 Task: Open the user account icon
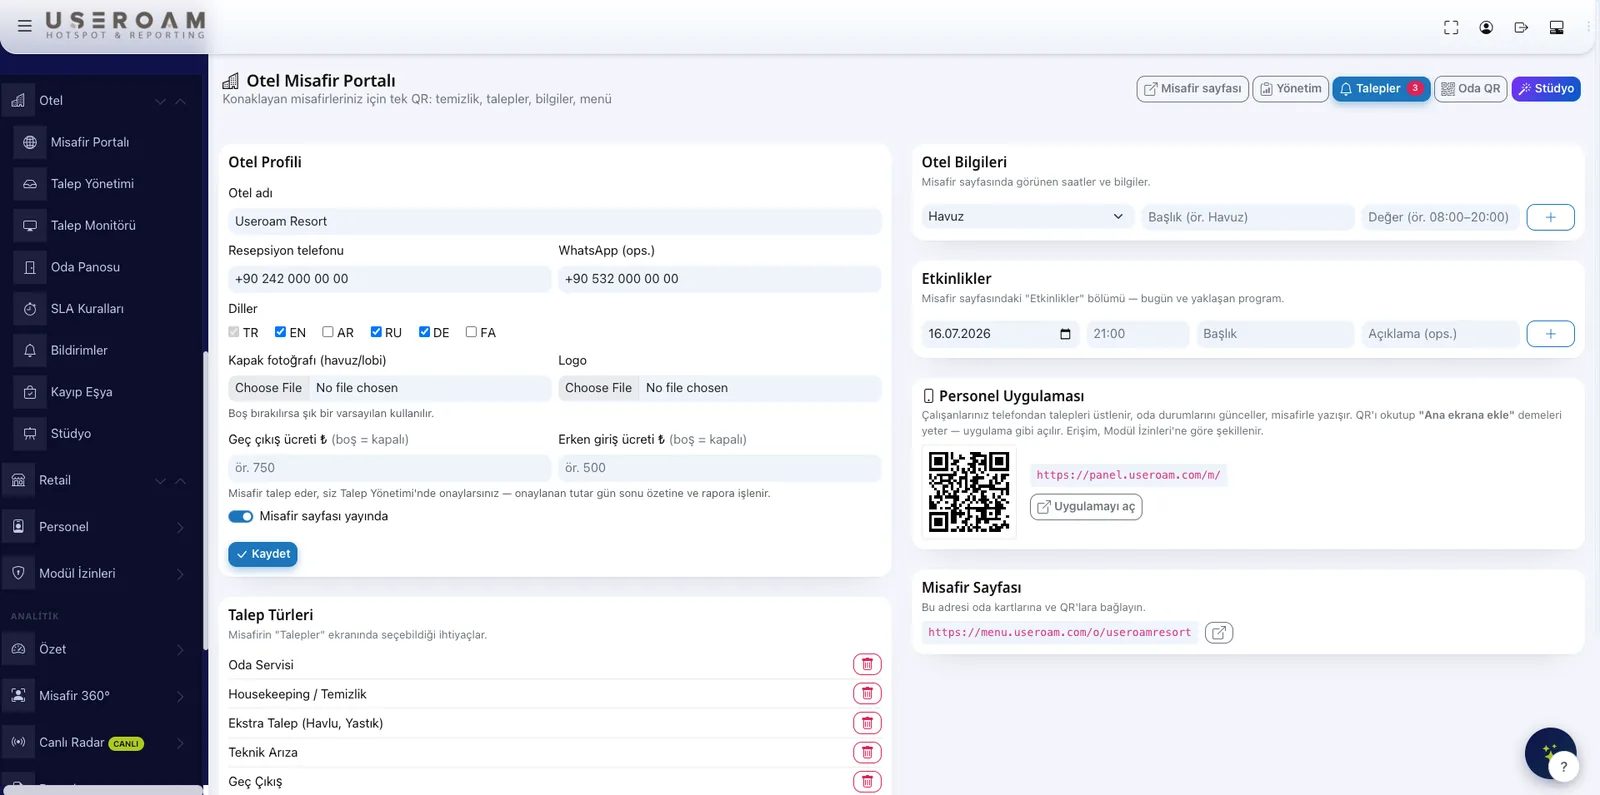click(1486, 28)
